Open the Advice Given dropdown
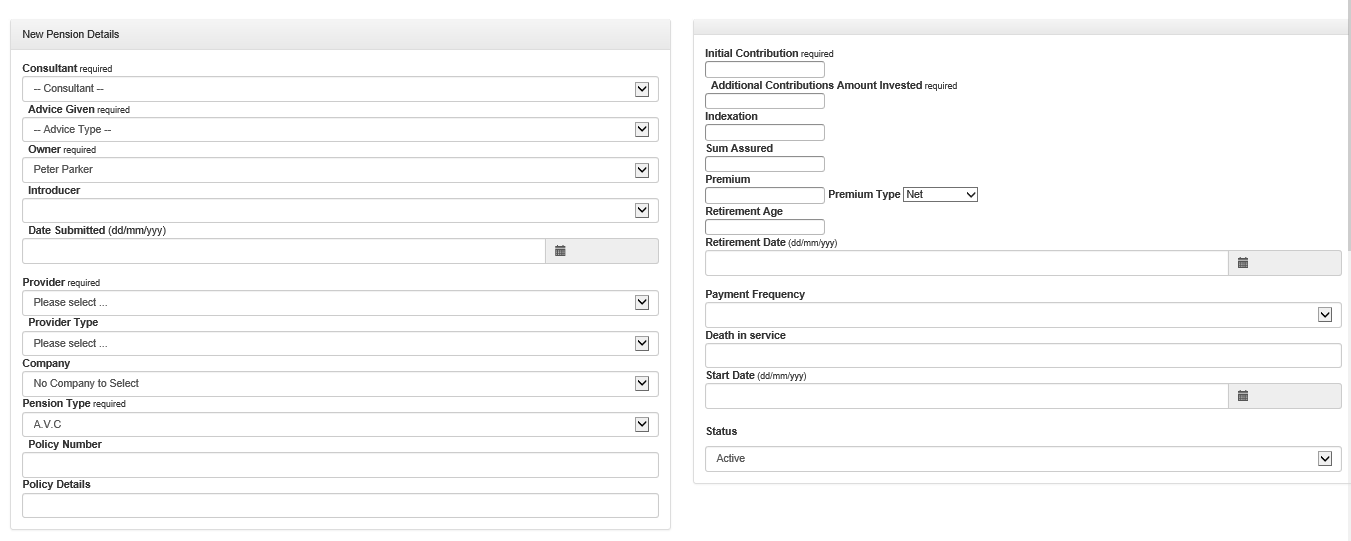Viewport: 1351px width, 541px height. pyautogui.click(x=340, y=130)
